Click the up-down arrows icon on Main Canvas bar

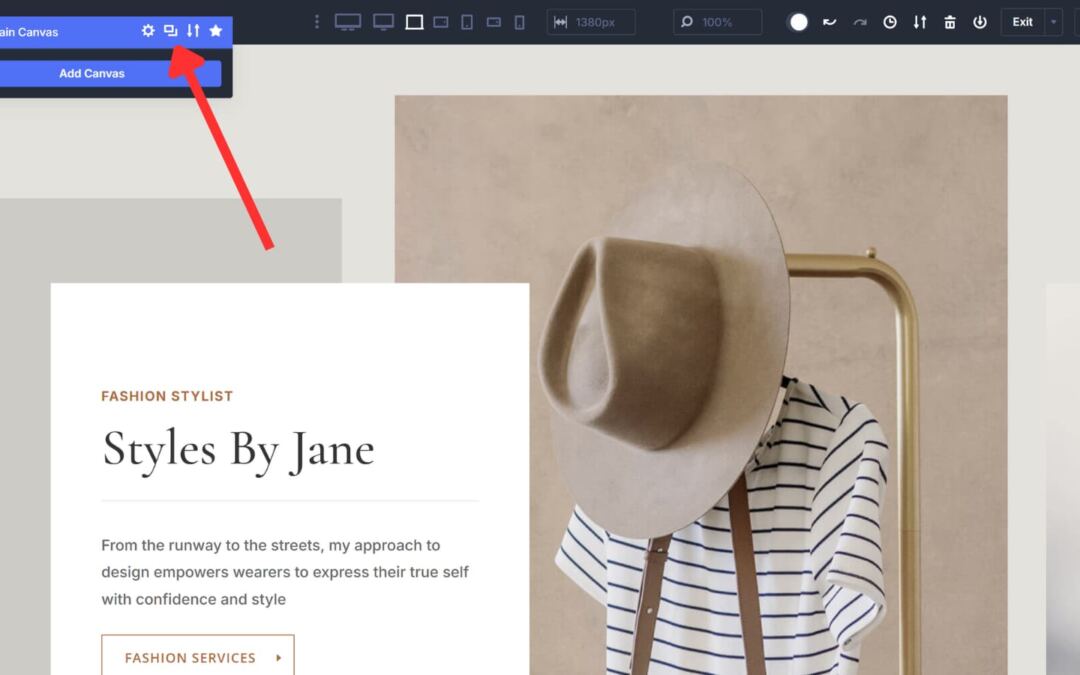tap(193, 31)
